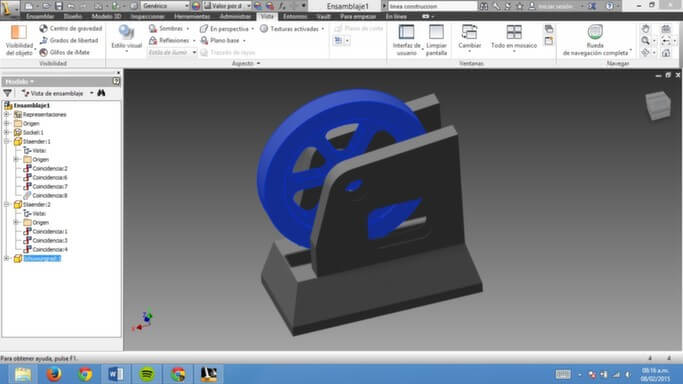Viewport: 683px width, 384px height.
Task: Click the Todo en mosaico button
Action: tap(514, 36)
